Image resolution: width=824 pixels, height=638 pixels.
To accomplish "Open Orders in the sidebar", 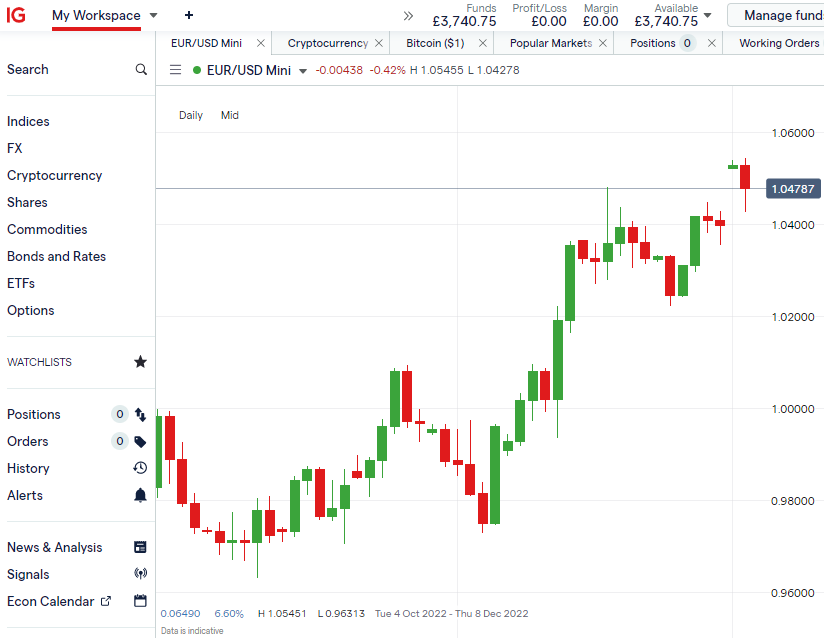I will click(x=28, y=441).
